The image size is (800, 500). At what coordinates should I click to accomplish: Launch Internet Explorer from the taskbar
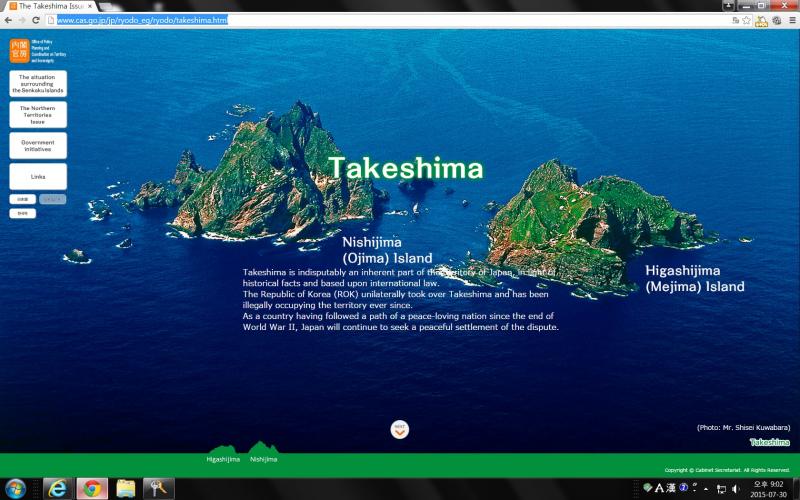[x=55, y=488]
